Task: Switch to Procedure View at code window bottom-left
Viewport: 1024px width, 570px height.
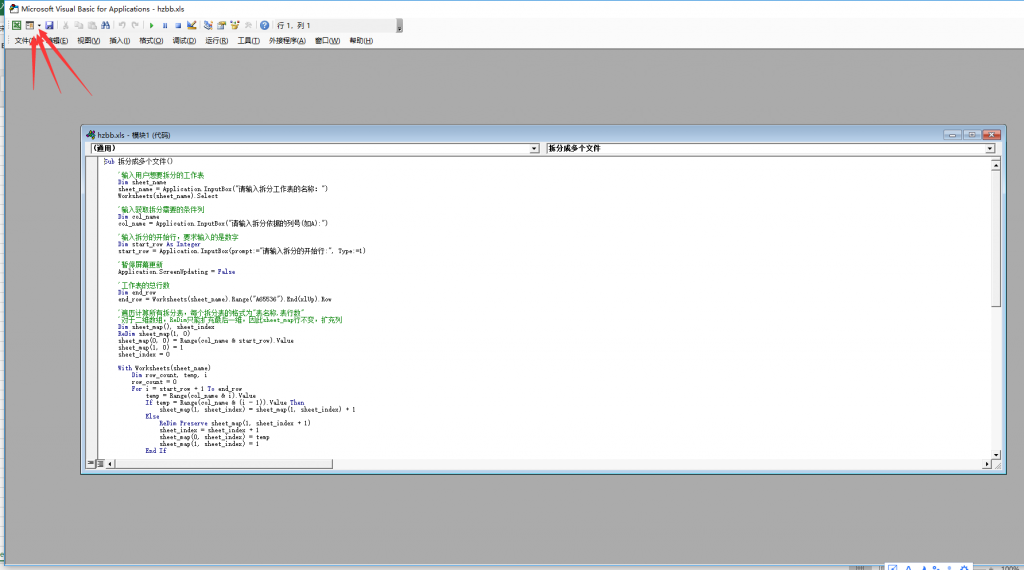Action: [90, 463]
